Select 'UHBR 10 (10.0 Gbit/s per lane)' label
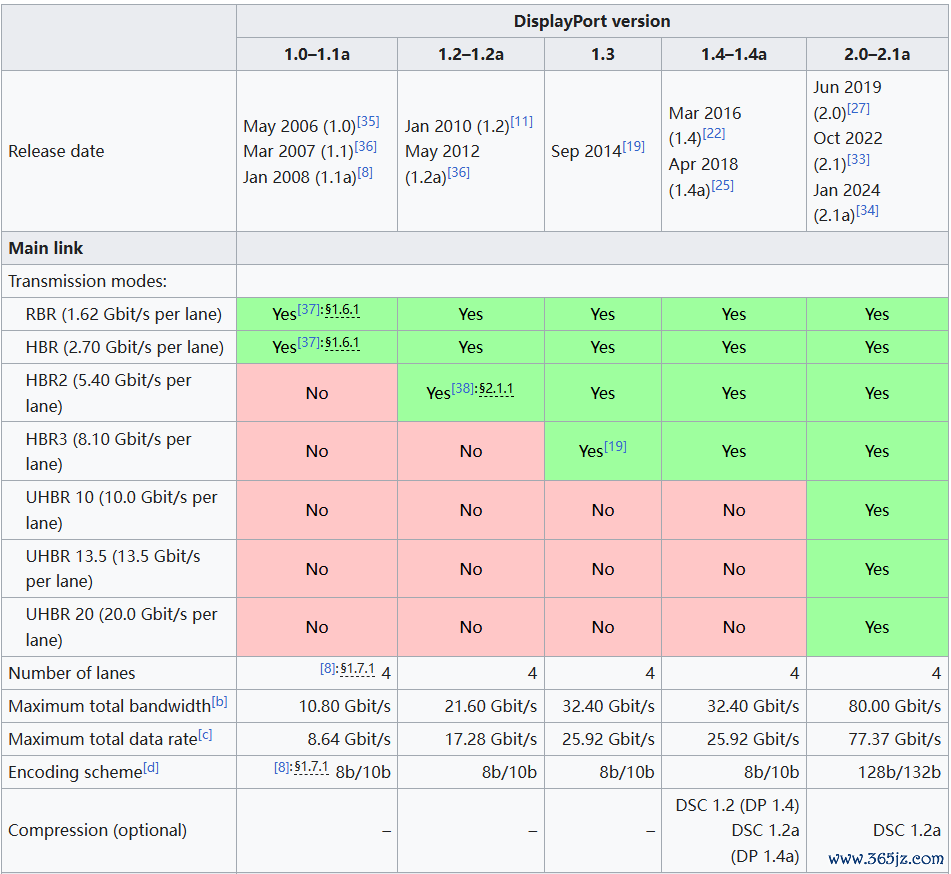This screenshot has width=951, height=874. tap(121, 510)
